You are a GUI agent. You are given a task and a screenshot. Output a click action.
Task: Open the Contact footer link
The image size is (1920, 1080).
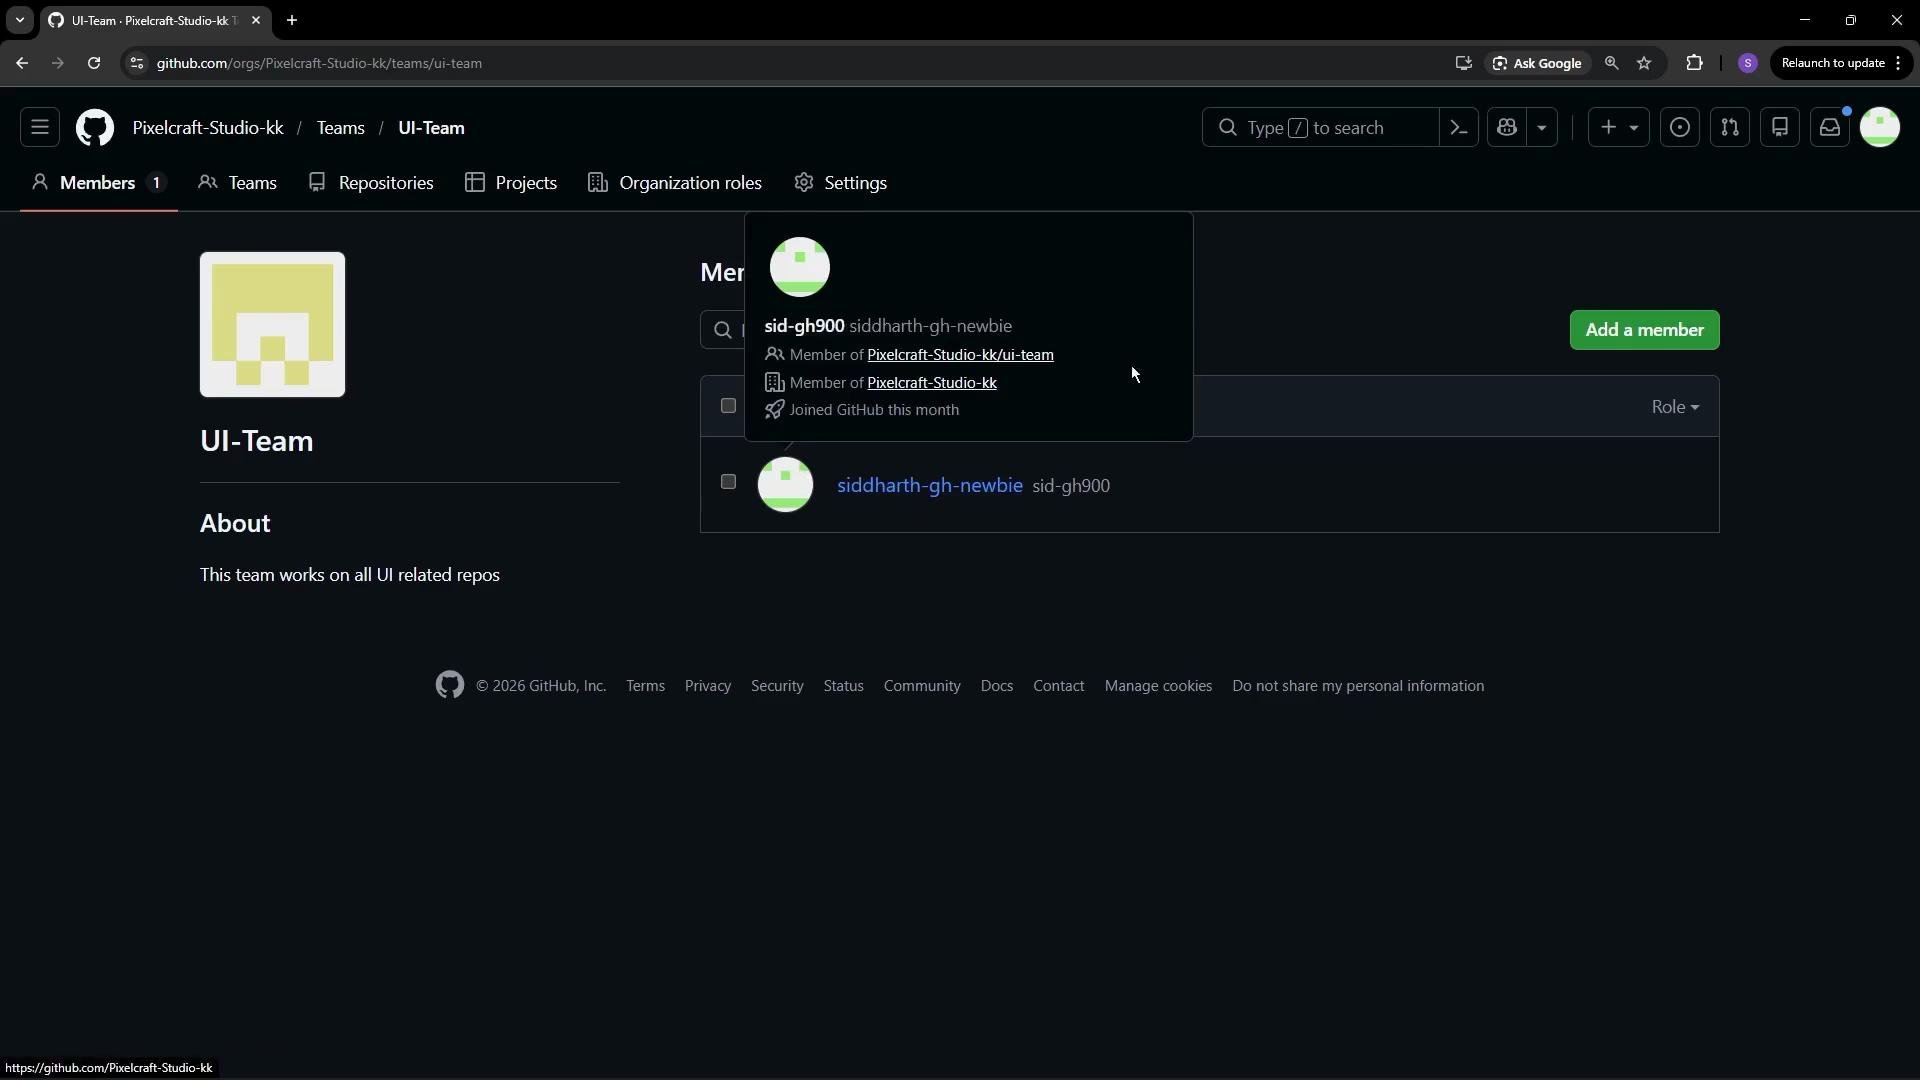coord(1058,686)
